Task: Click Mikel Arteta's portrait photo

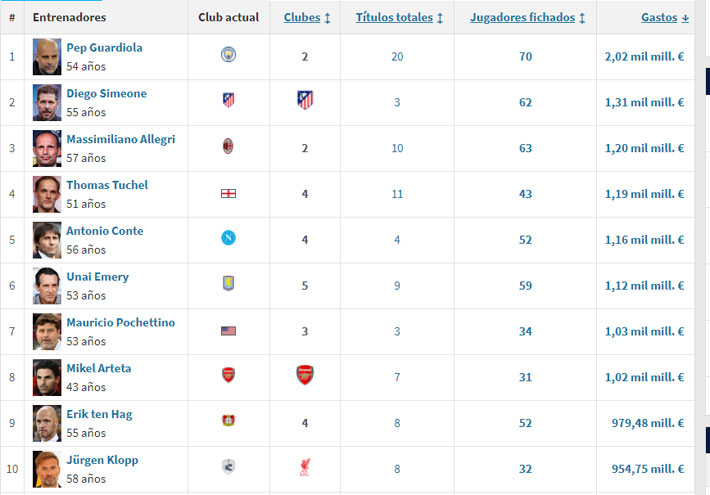Action: (46, 377)
